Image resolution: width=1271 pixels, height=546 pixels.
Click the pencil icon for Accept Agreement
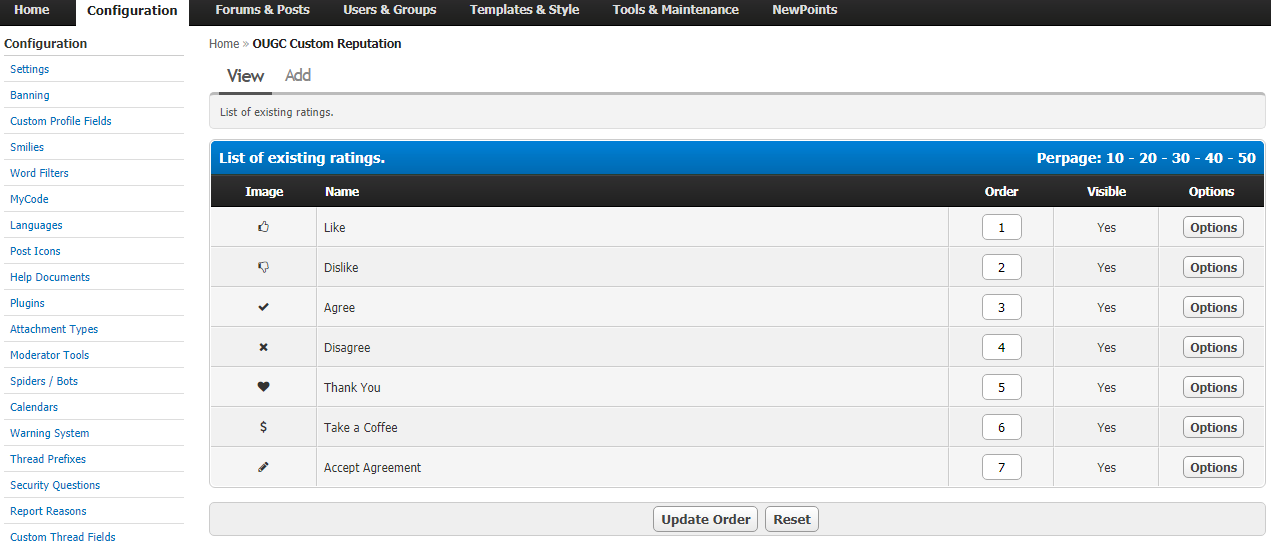264,467
